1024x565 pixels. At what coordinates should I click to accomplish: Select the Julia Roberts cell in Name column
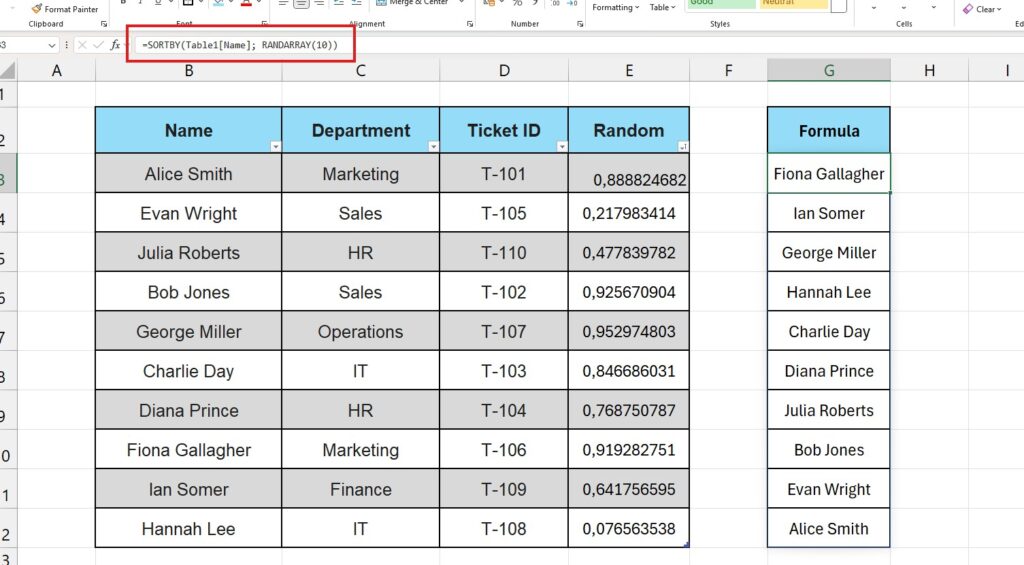click(x=189, y=252)
